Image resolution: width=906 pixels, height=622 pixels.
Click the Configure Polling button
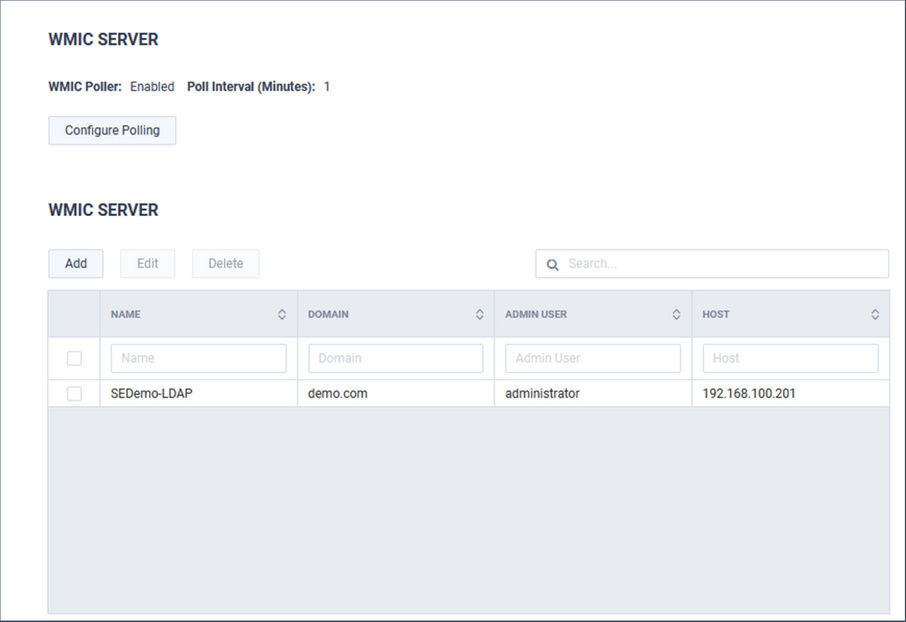[112, 131]
